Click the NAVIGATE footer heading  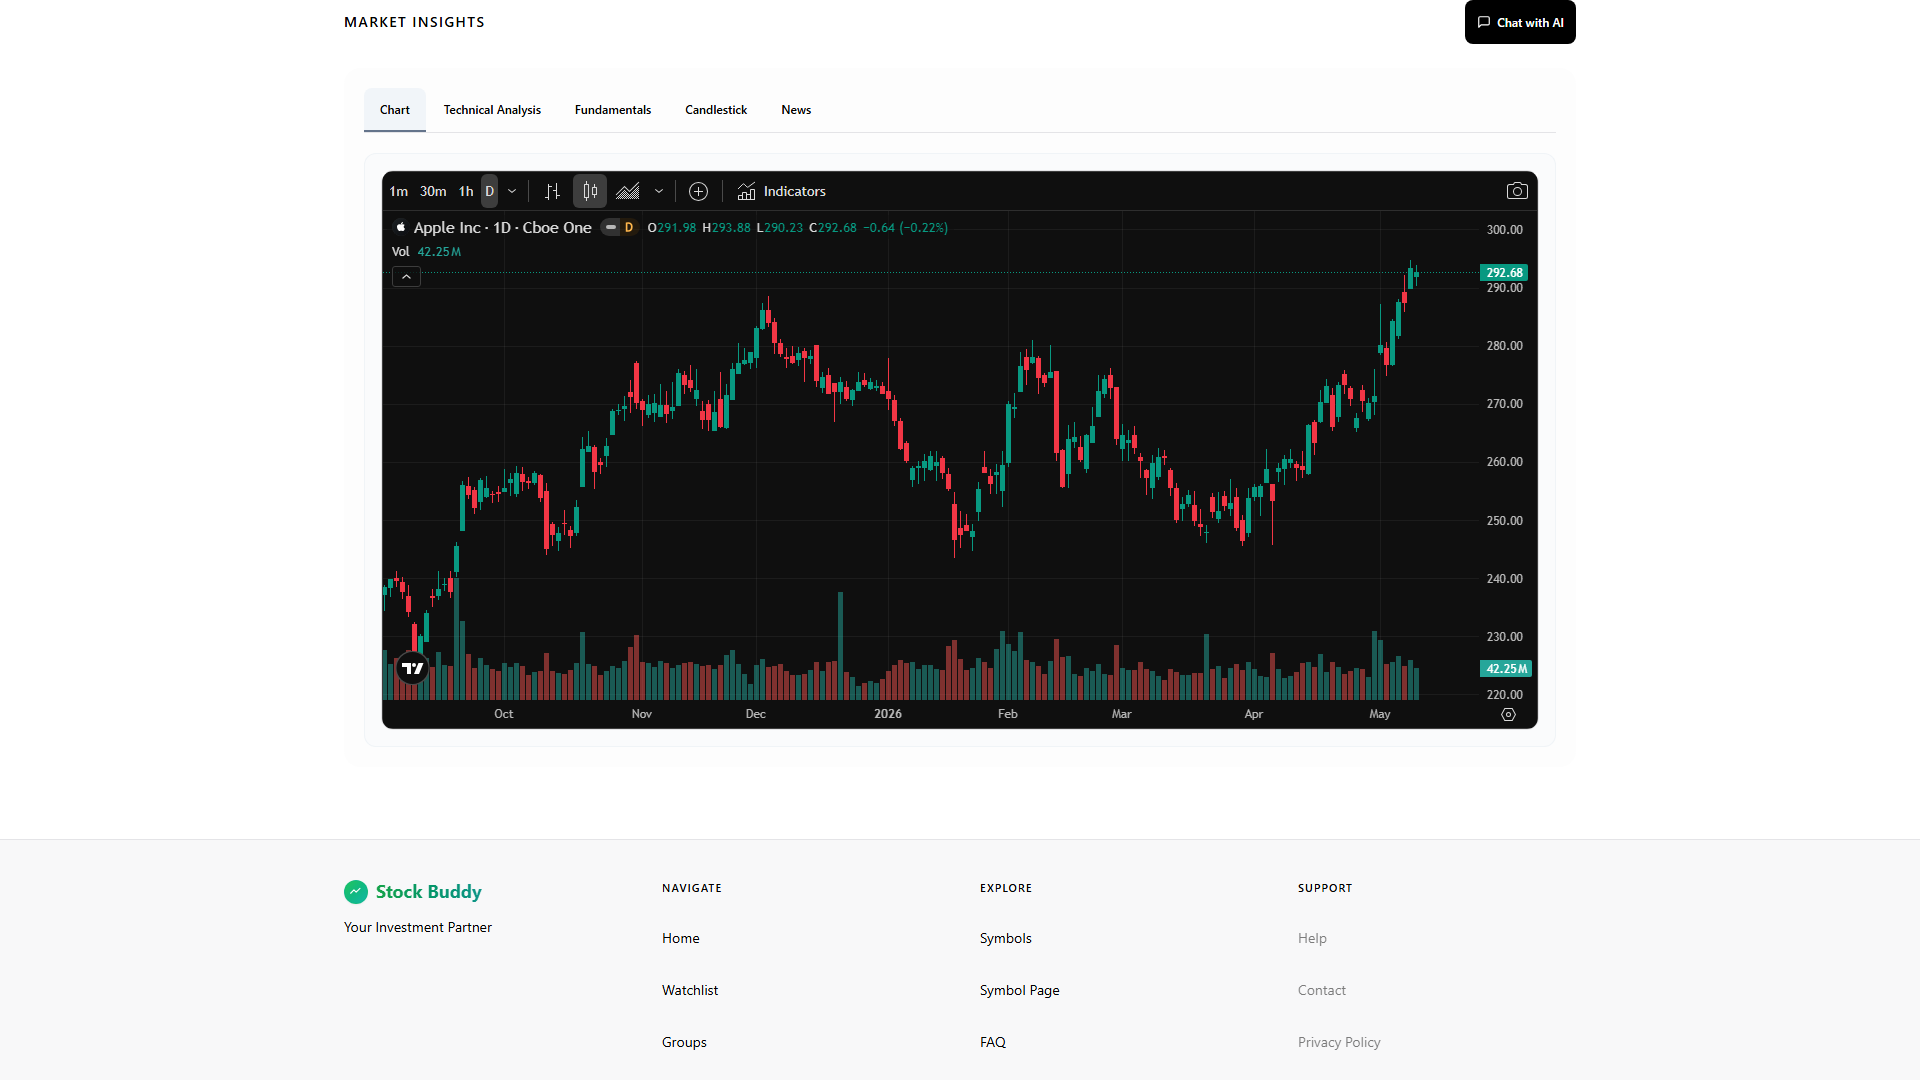[692, 888]
